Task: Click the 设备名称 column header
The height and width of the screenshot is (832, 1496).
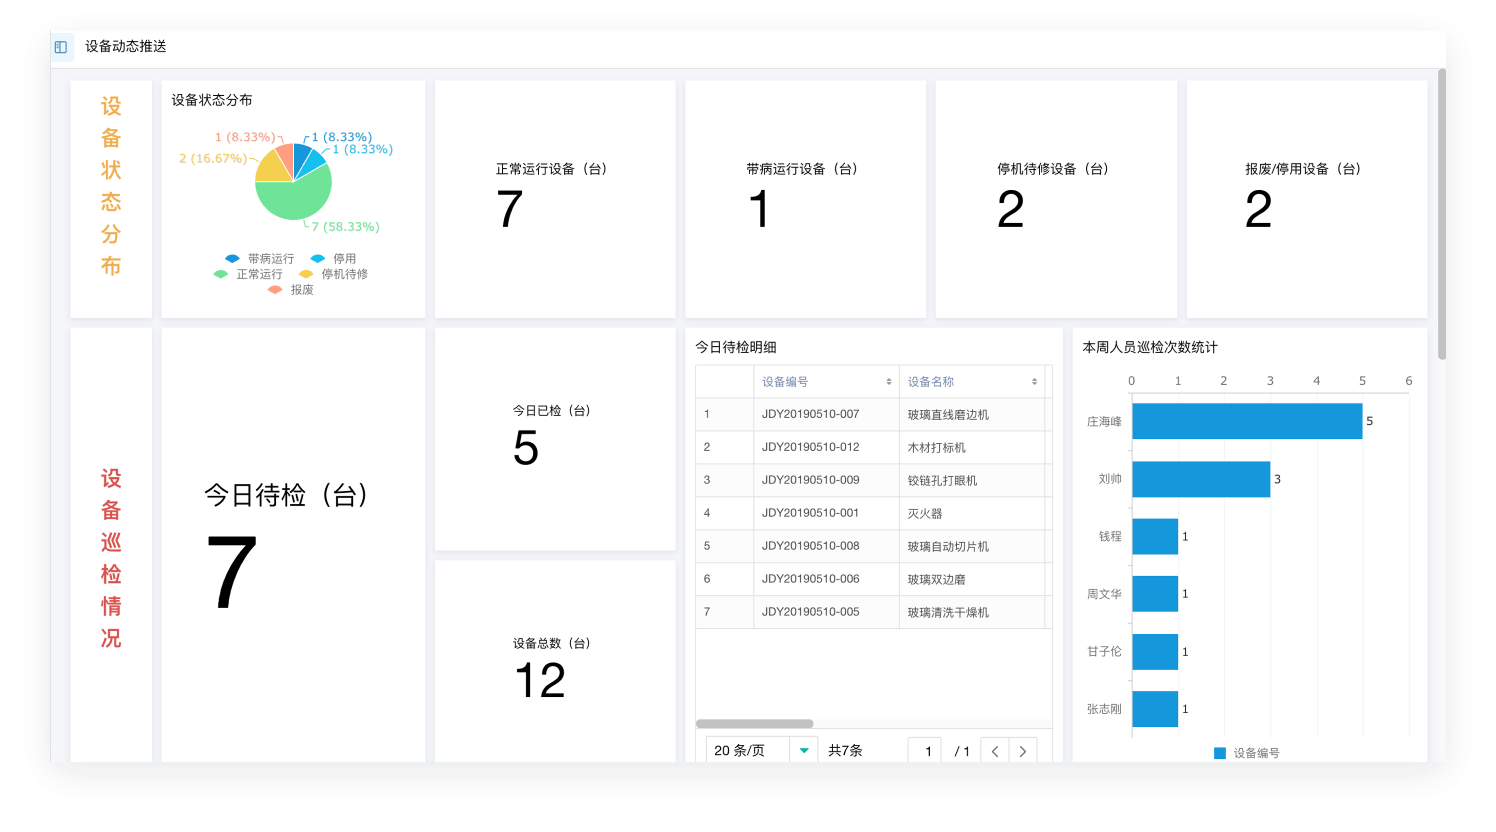Action: pyautogui.click(x=972, y=382)
